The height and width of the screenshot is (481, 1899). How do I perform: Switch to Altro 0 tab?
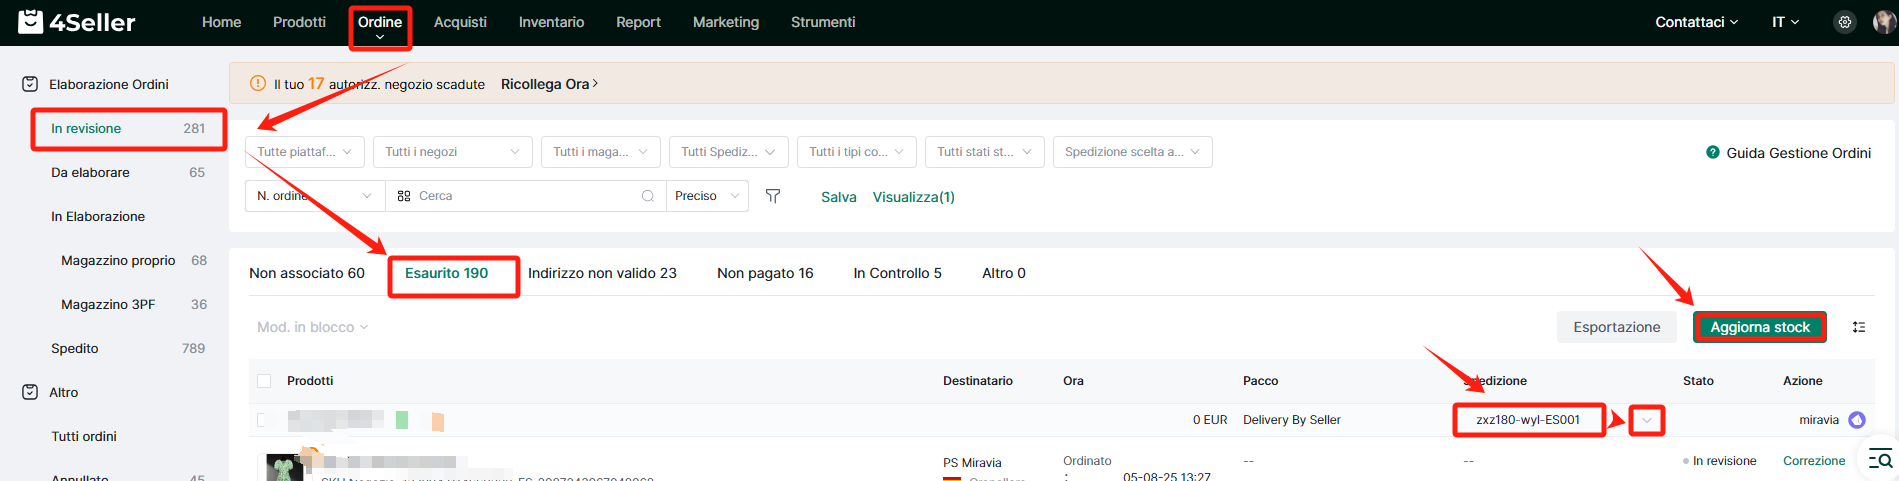[1004, 273]
